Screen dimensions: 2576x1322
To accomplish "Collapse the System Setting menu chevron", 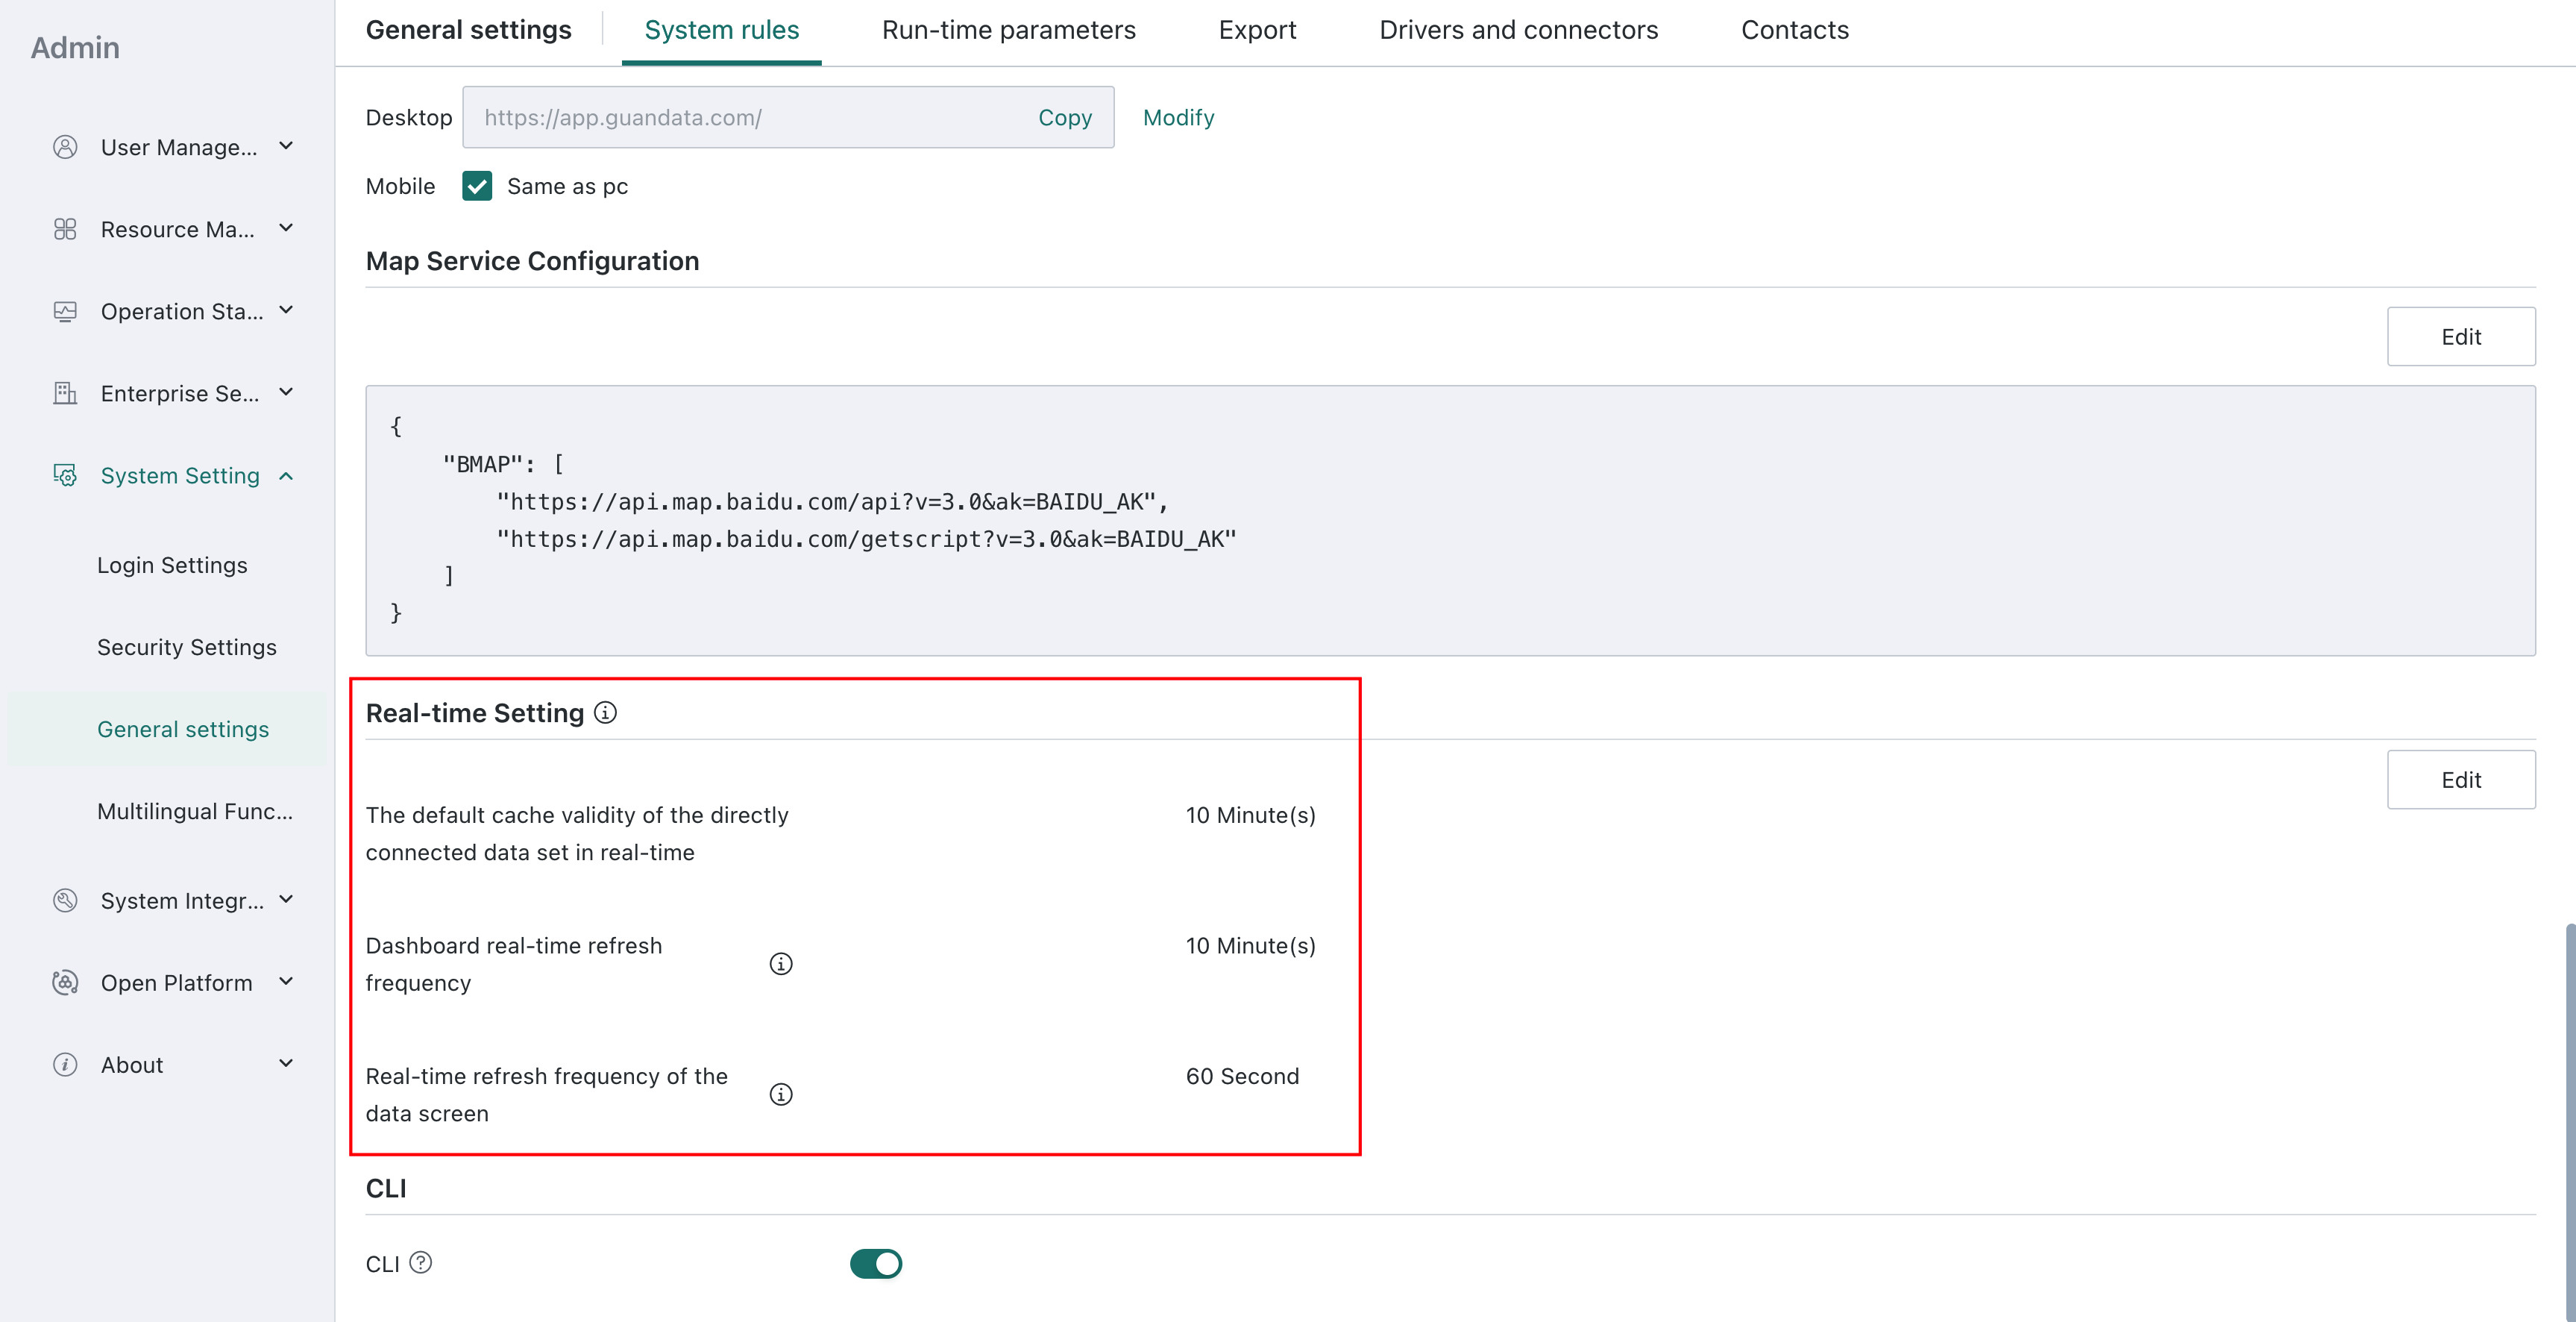I will (x=286, y=475).
